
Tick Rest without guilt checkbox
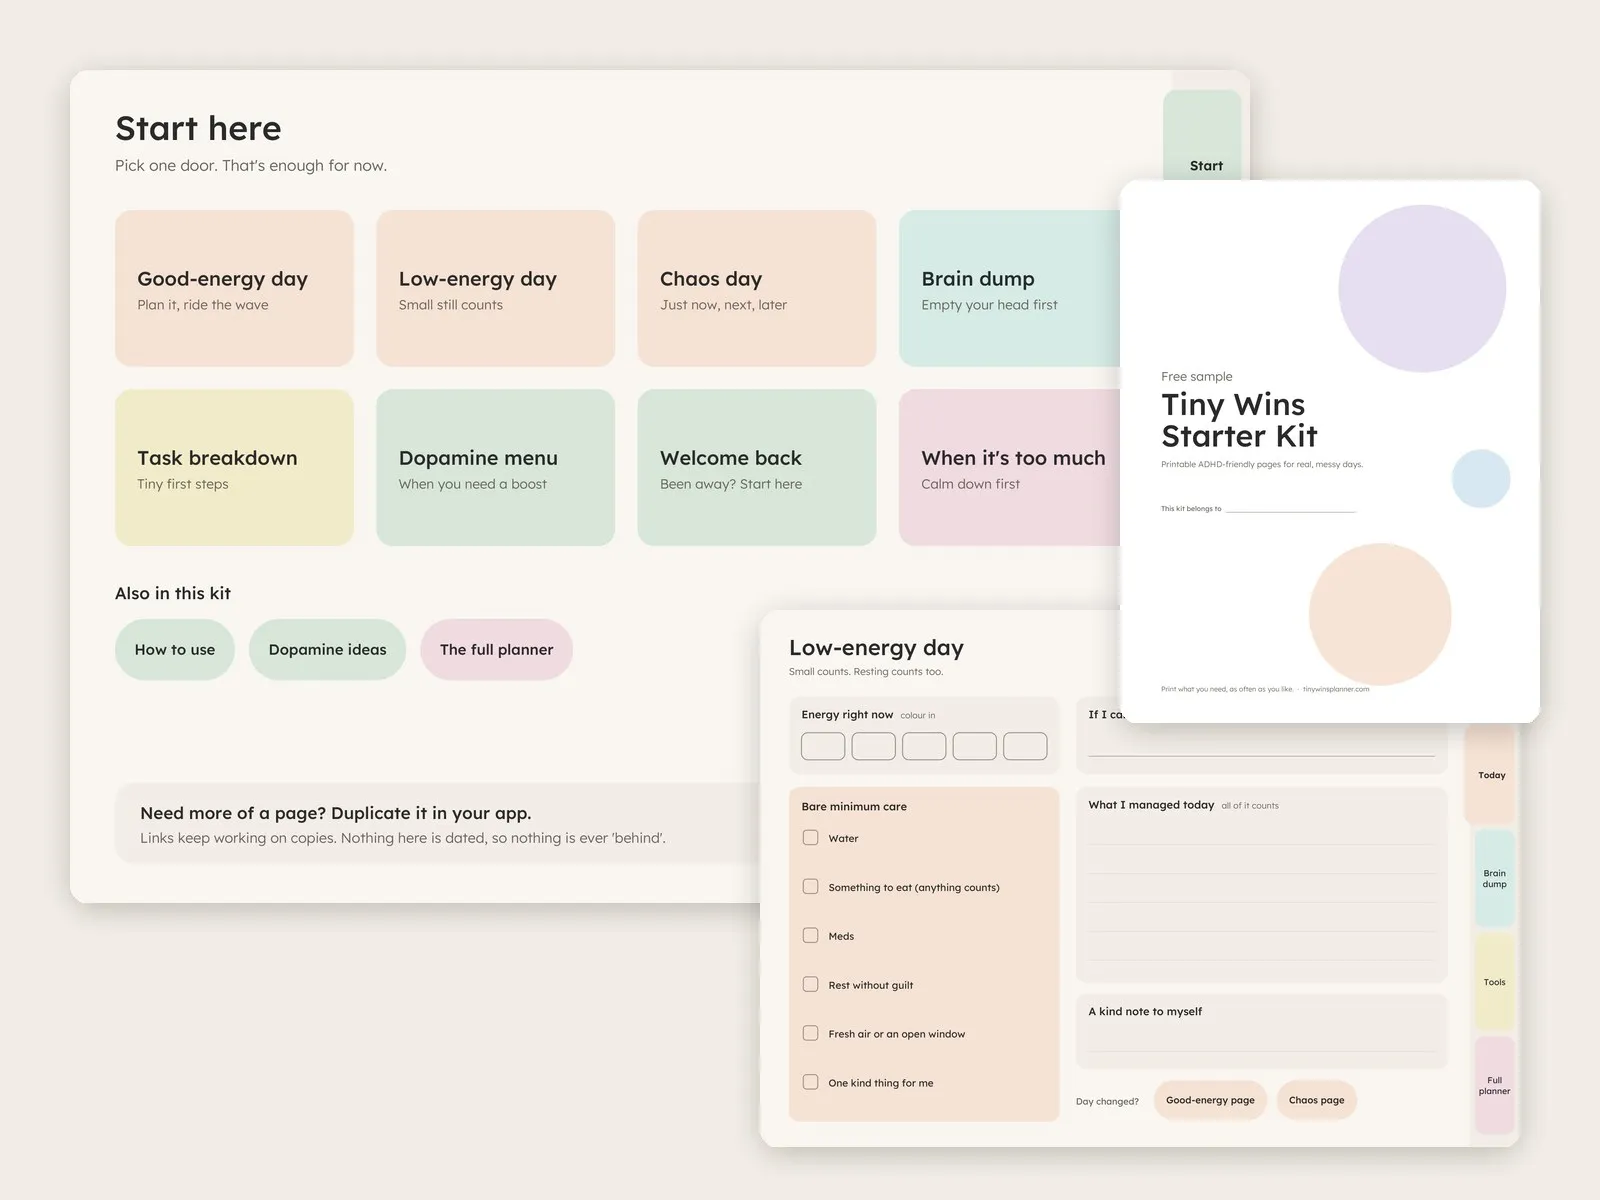[810, 985]
